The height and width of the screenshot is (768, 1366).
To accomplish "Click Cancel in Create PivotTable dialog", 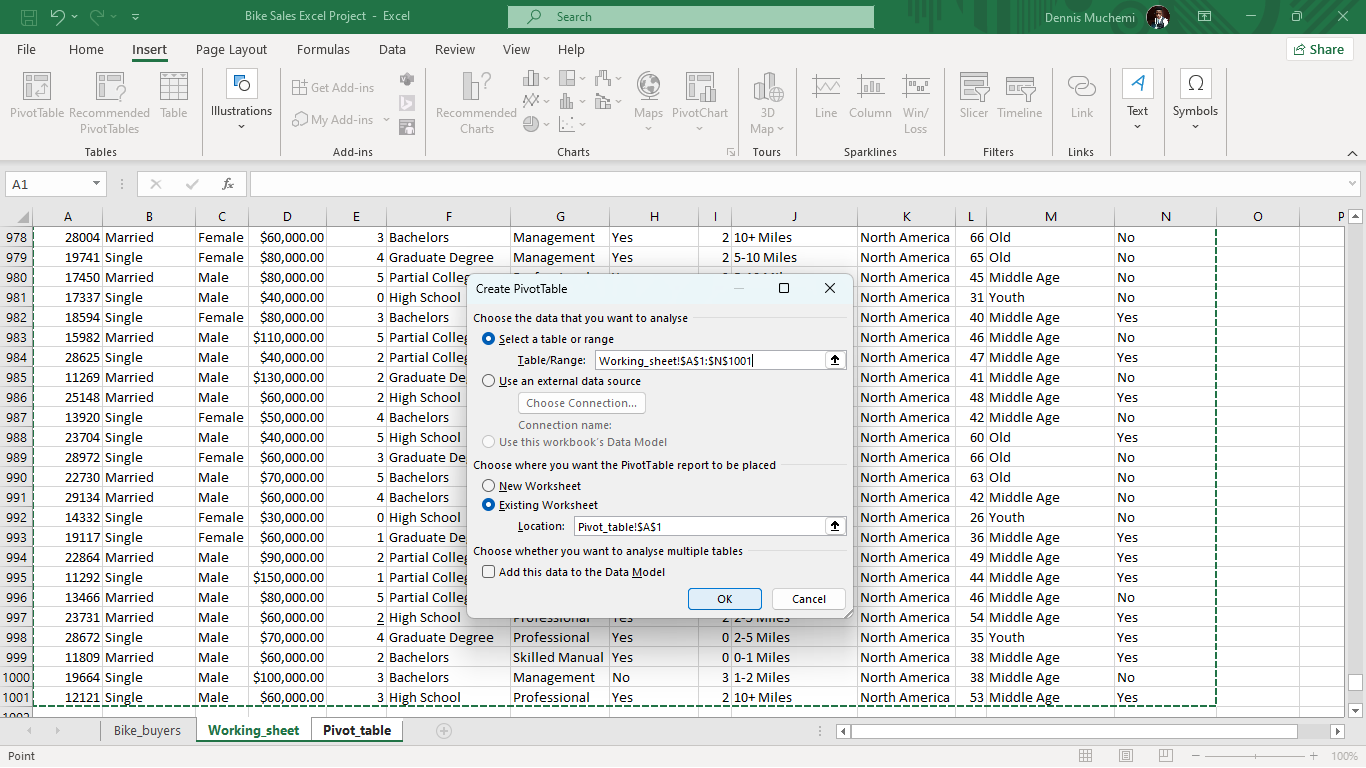I will click(809, 599).
